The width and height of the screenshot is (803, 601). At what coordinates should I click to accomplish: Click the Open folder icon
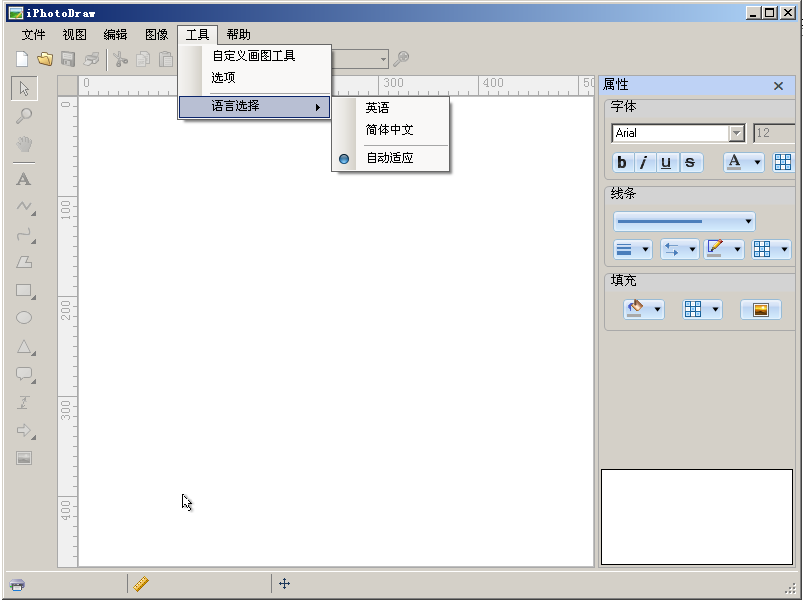tap(45, 59)
